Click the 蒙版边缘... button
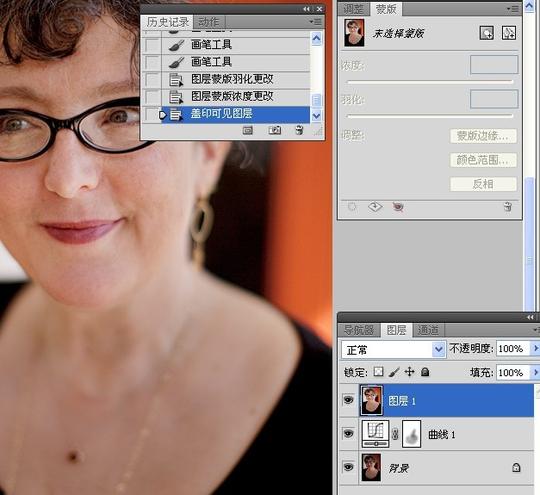The height and width of the screenshot is (495, 540). tap(483, 136)
